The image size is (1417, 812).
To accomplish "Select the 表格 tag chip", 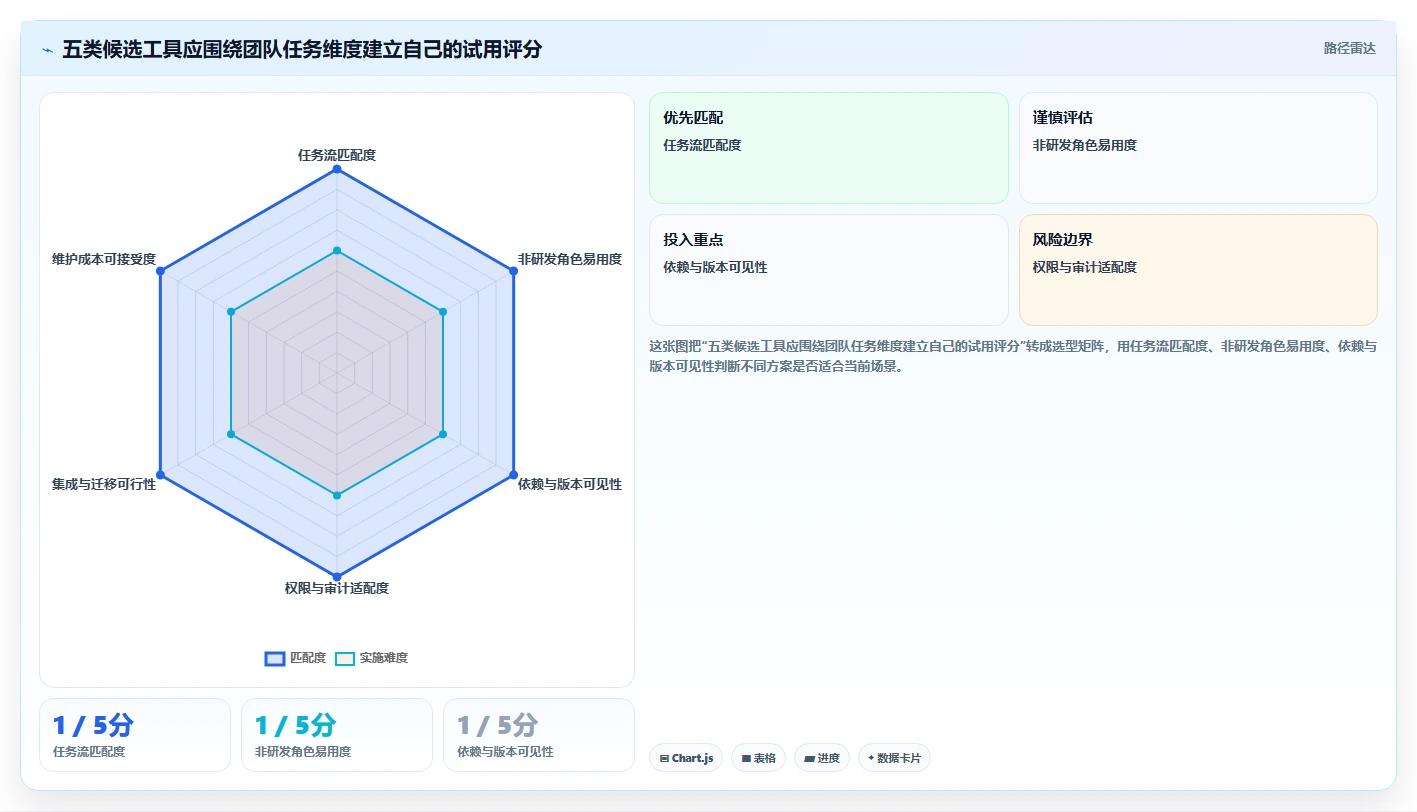I will click(x=759, y=758).
